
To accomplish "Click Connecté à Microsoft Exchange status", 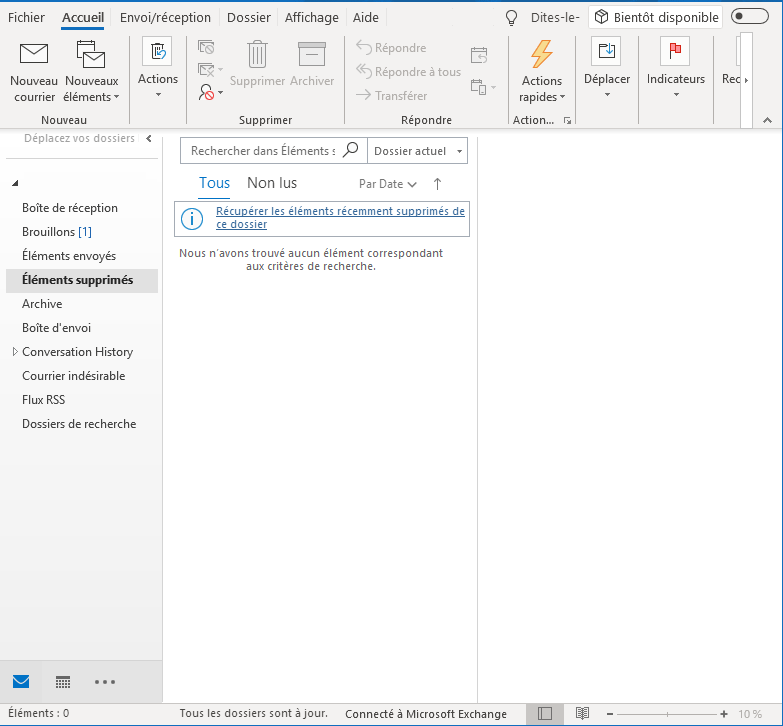I will pos(425,714).
